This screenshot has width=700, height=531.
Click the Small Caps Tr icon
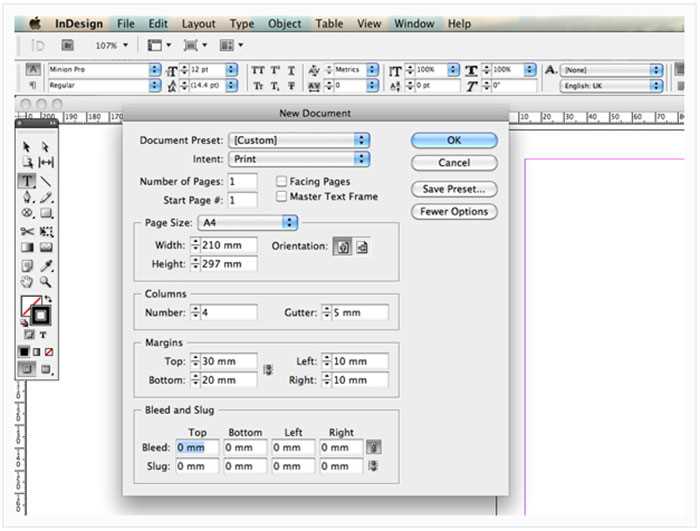coord(258,85)
